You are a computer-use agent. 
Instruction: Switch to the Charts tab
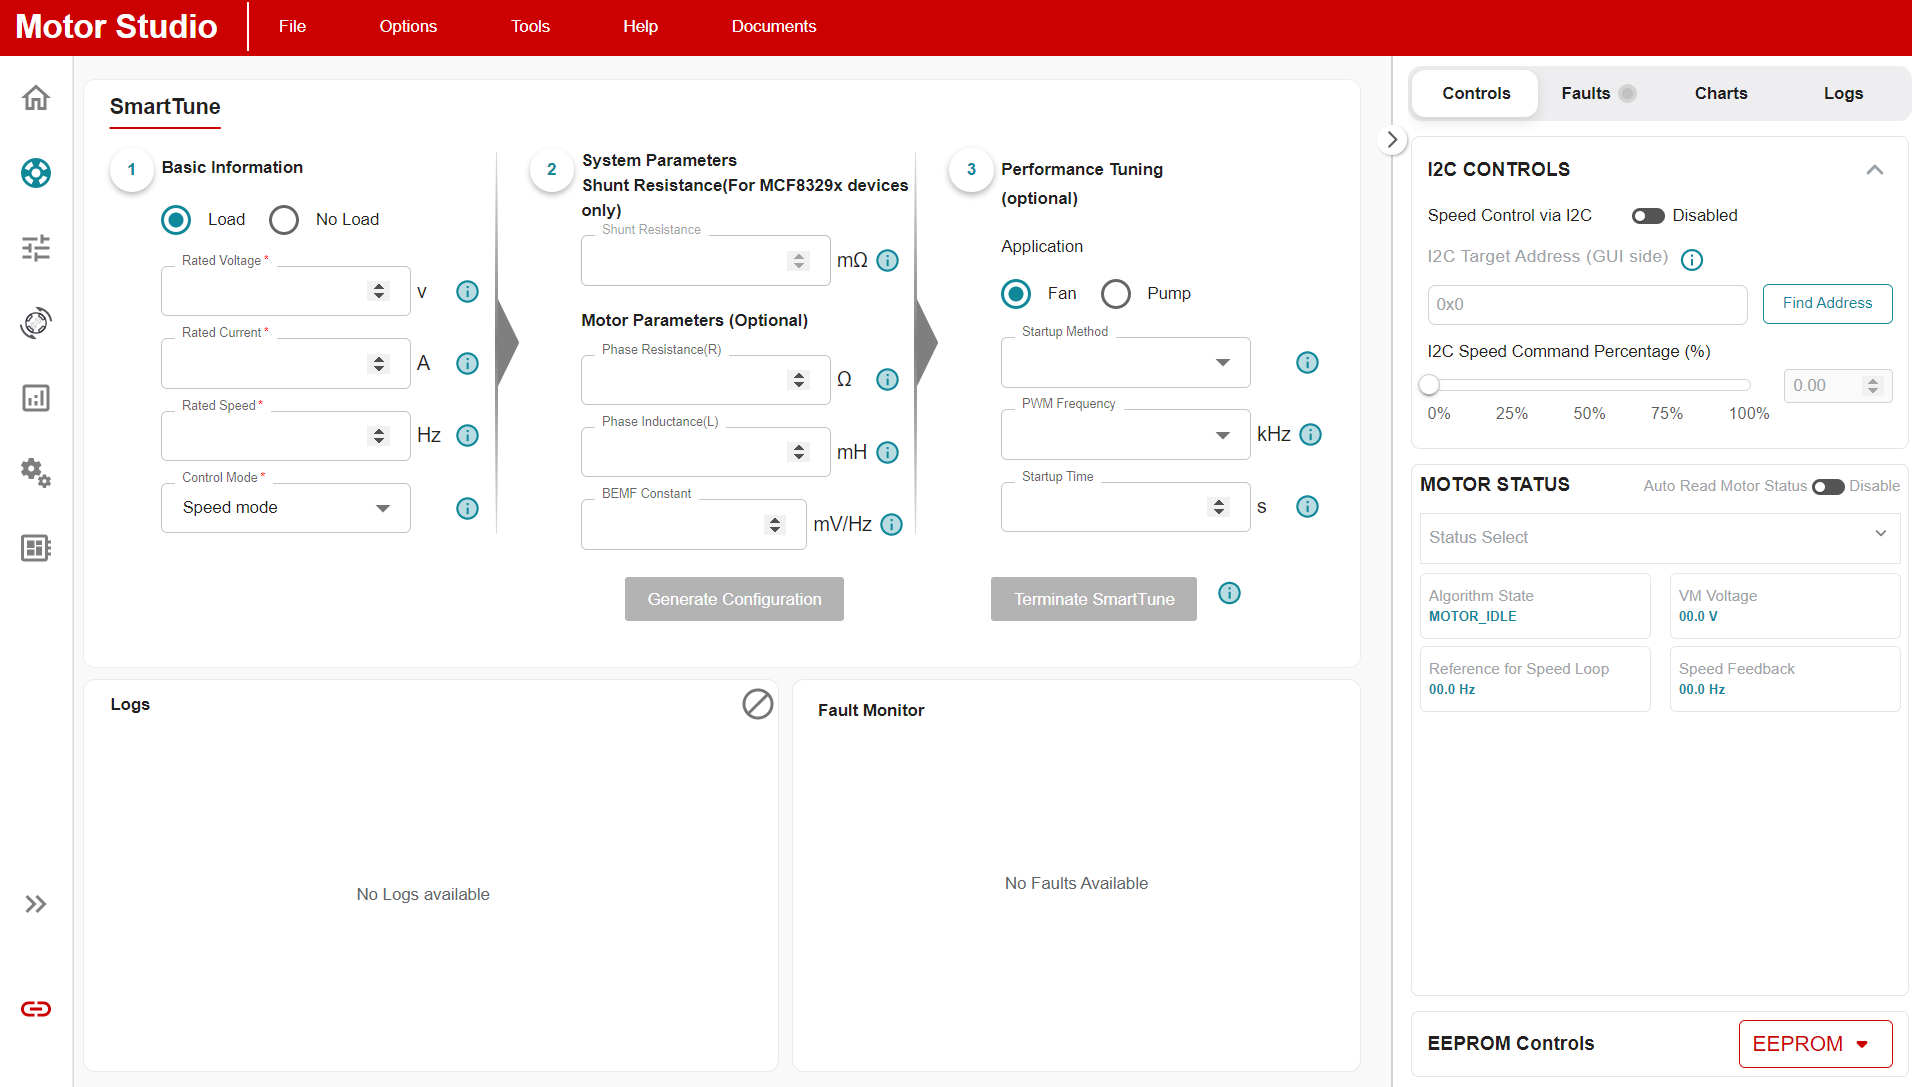(x=1720, y=93)
